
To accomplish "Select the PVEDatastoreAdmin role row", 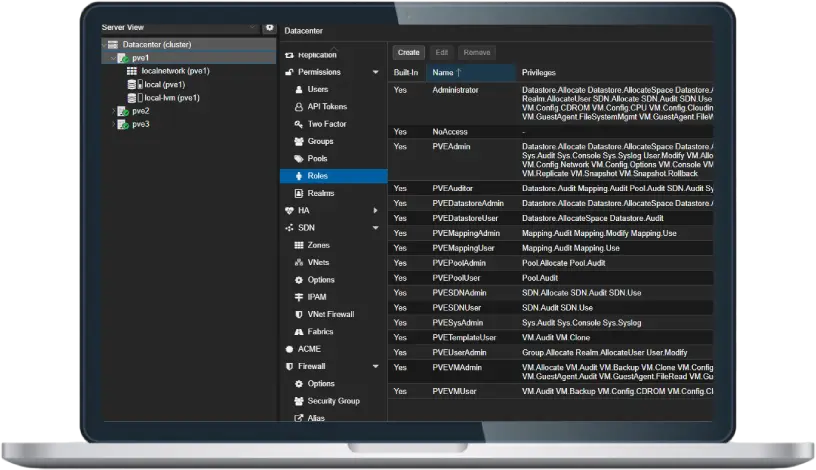I will point(551,204).
